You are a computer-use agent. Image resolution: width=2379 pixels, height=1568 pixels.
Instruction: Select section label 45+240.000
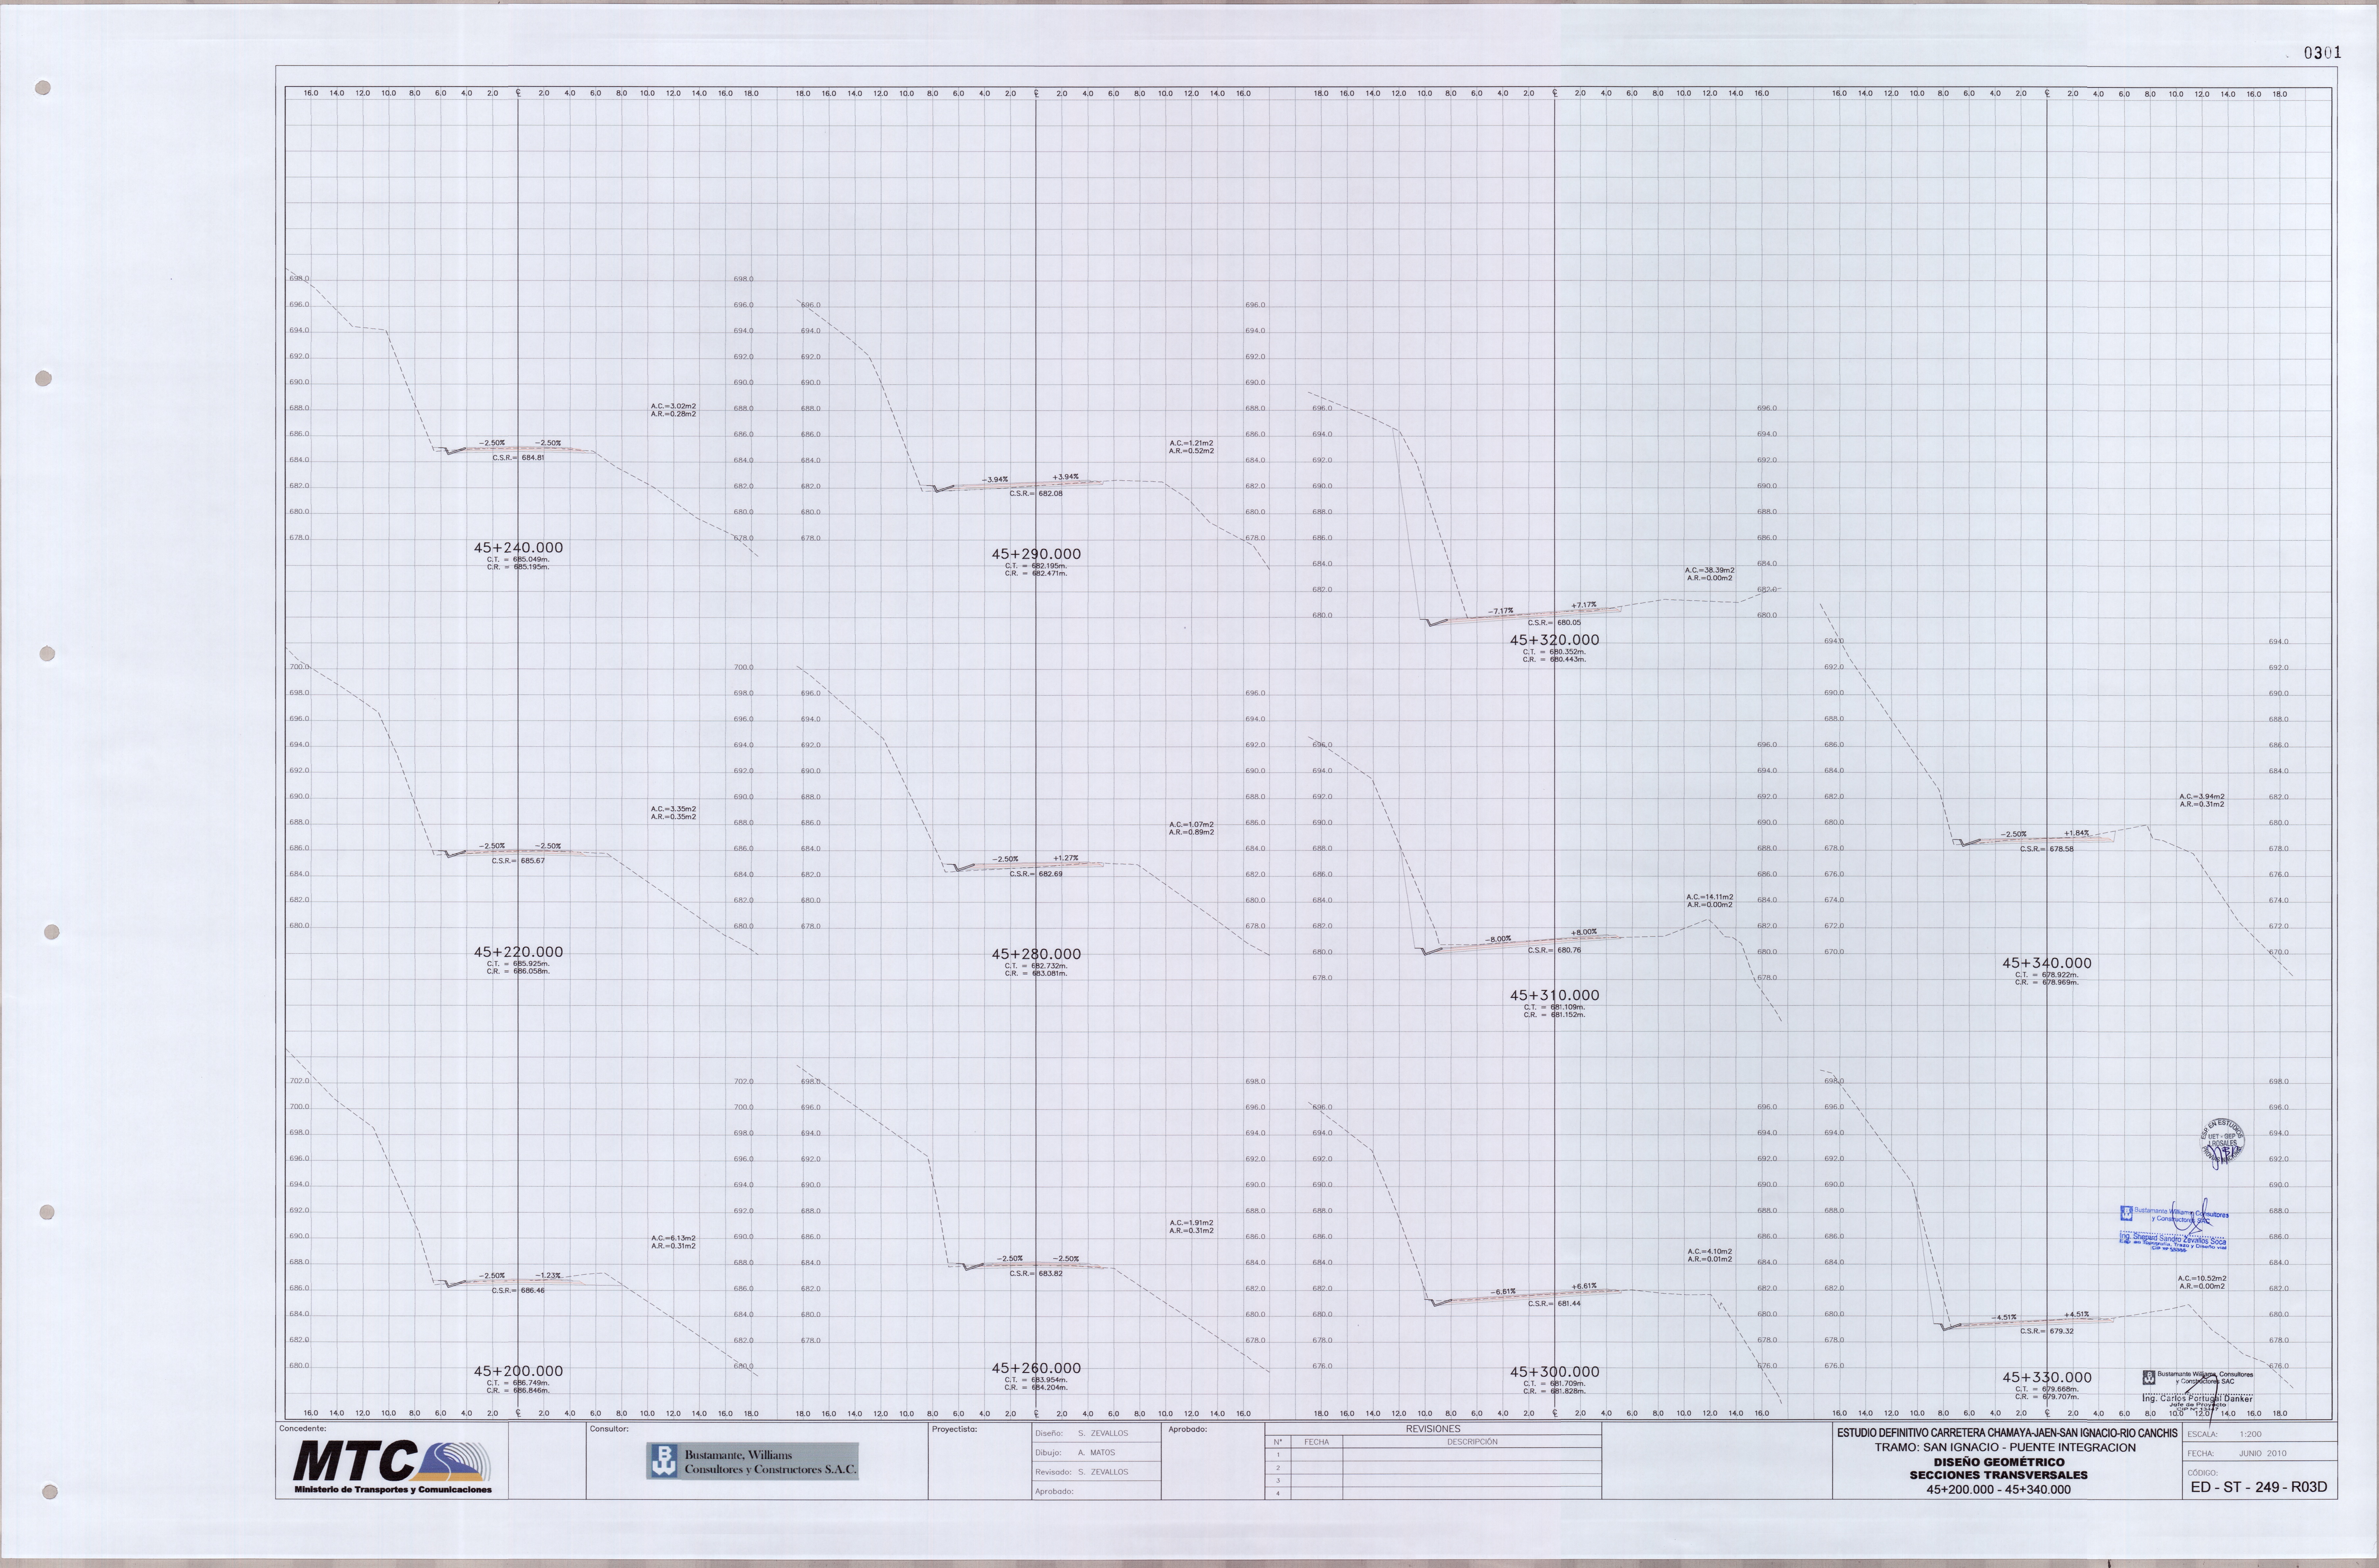click(518, 548)
